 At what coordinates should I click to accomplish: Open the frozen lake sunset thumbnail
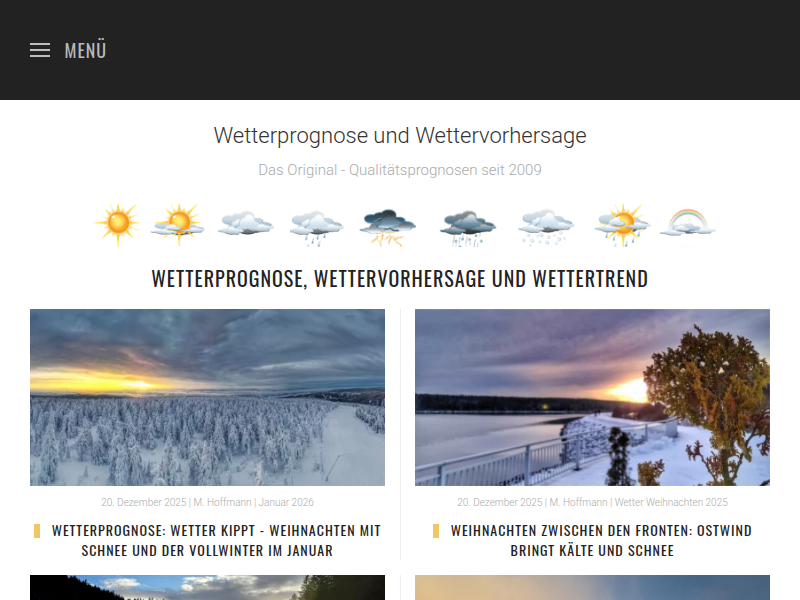[592, 397]
